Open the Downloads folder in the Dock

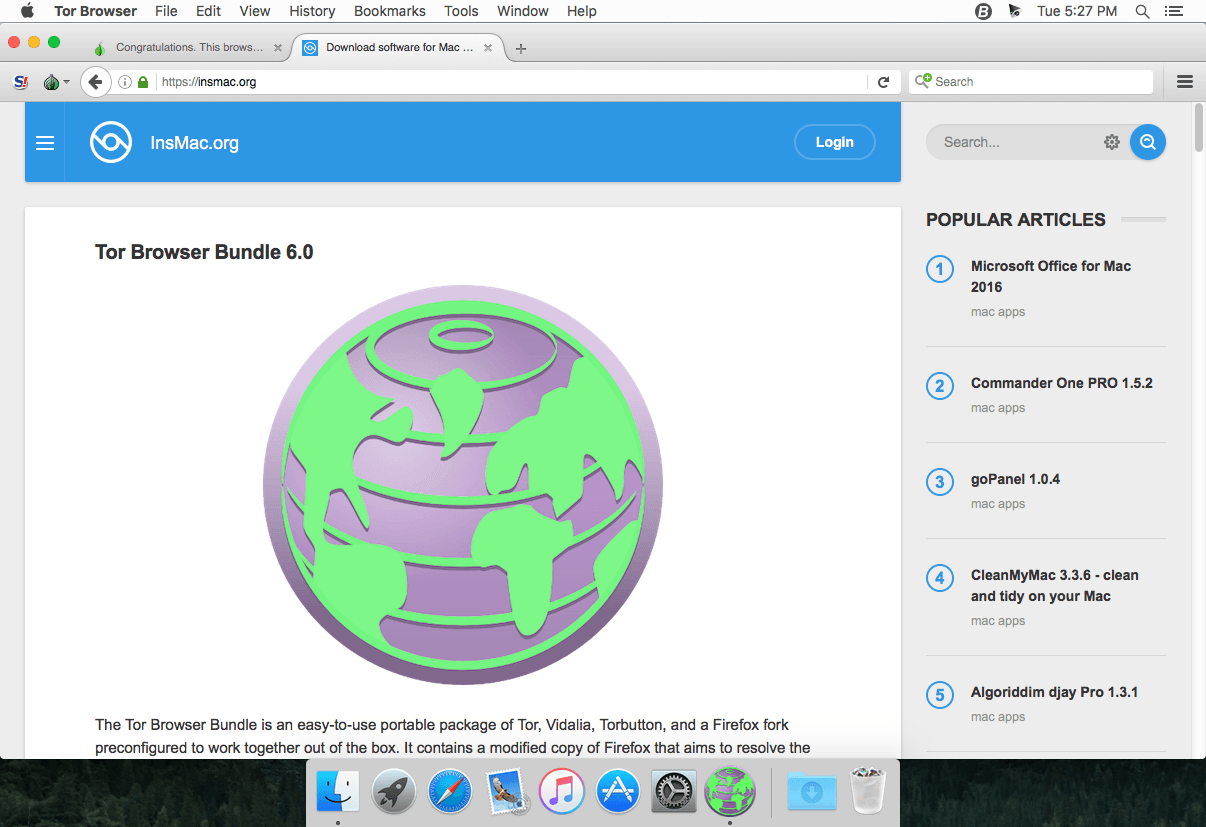(x=811, y=792)
